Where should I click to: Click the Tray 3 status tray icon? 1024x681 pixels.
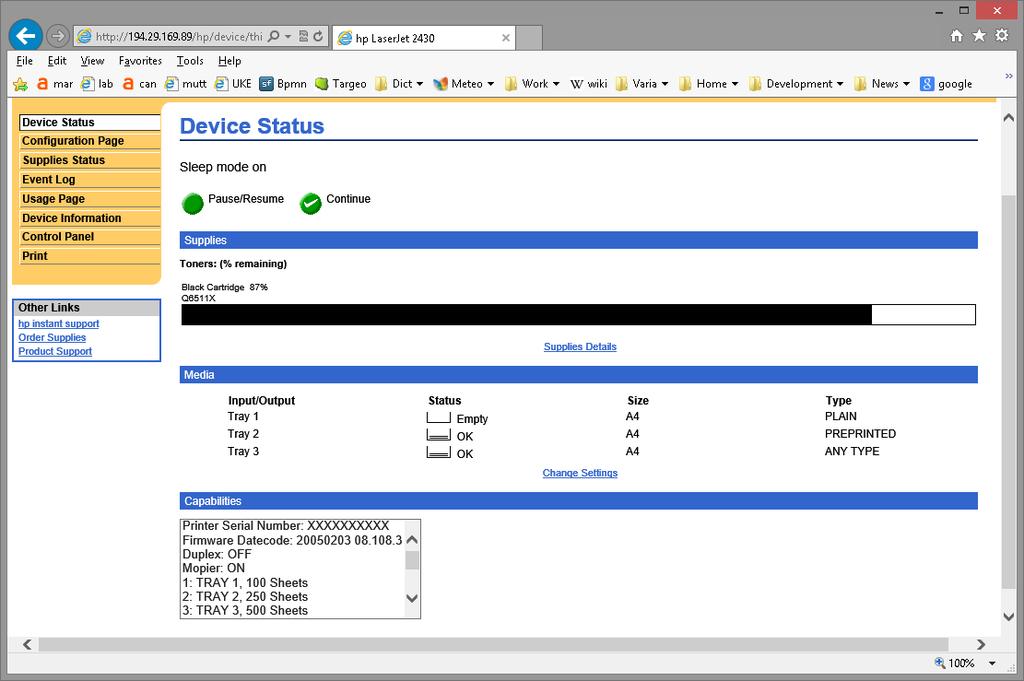pos(438,452)
